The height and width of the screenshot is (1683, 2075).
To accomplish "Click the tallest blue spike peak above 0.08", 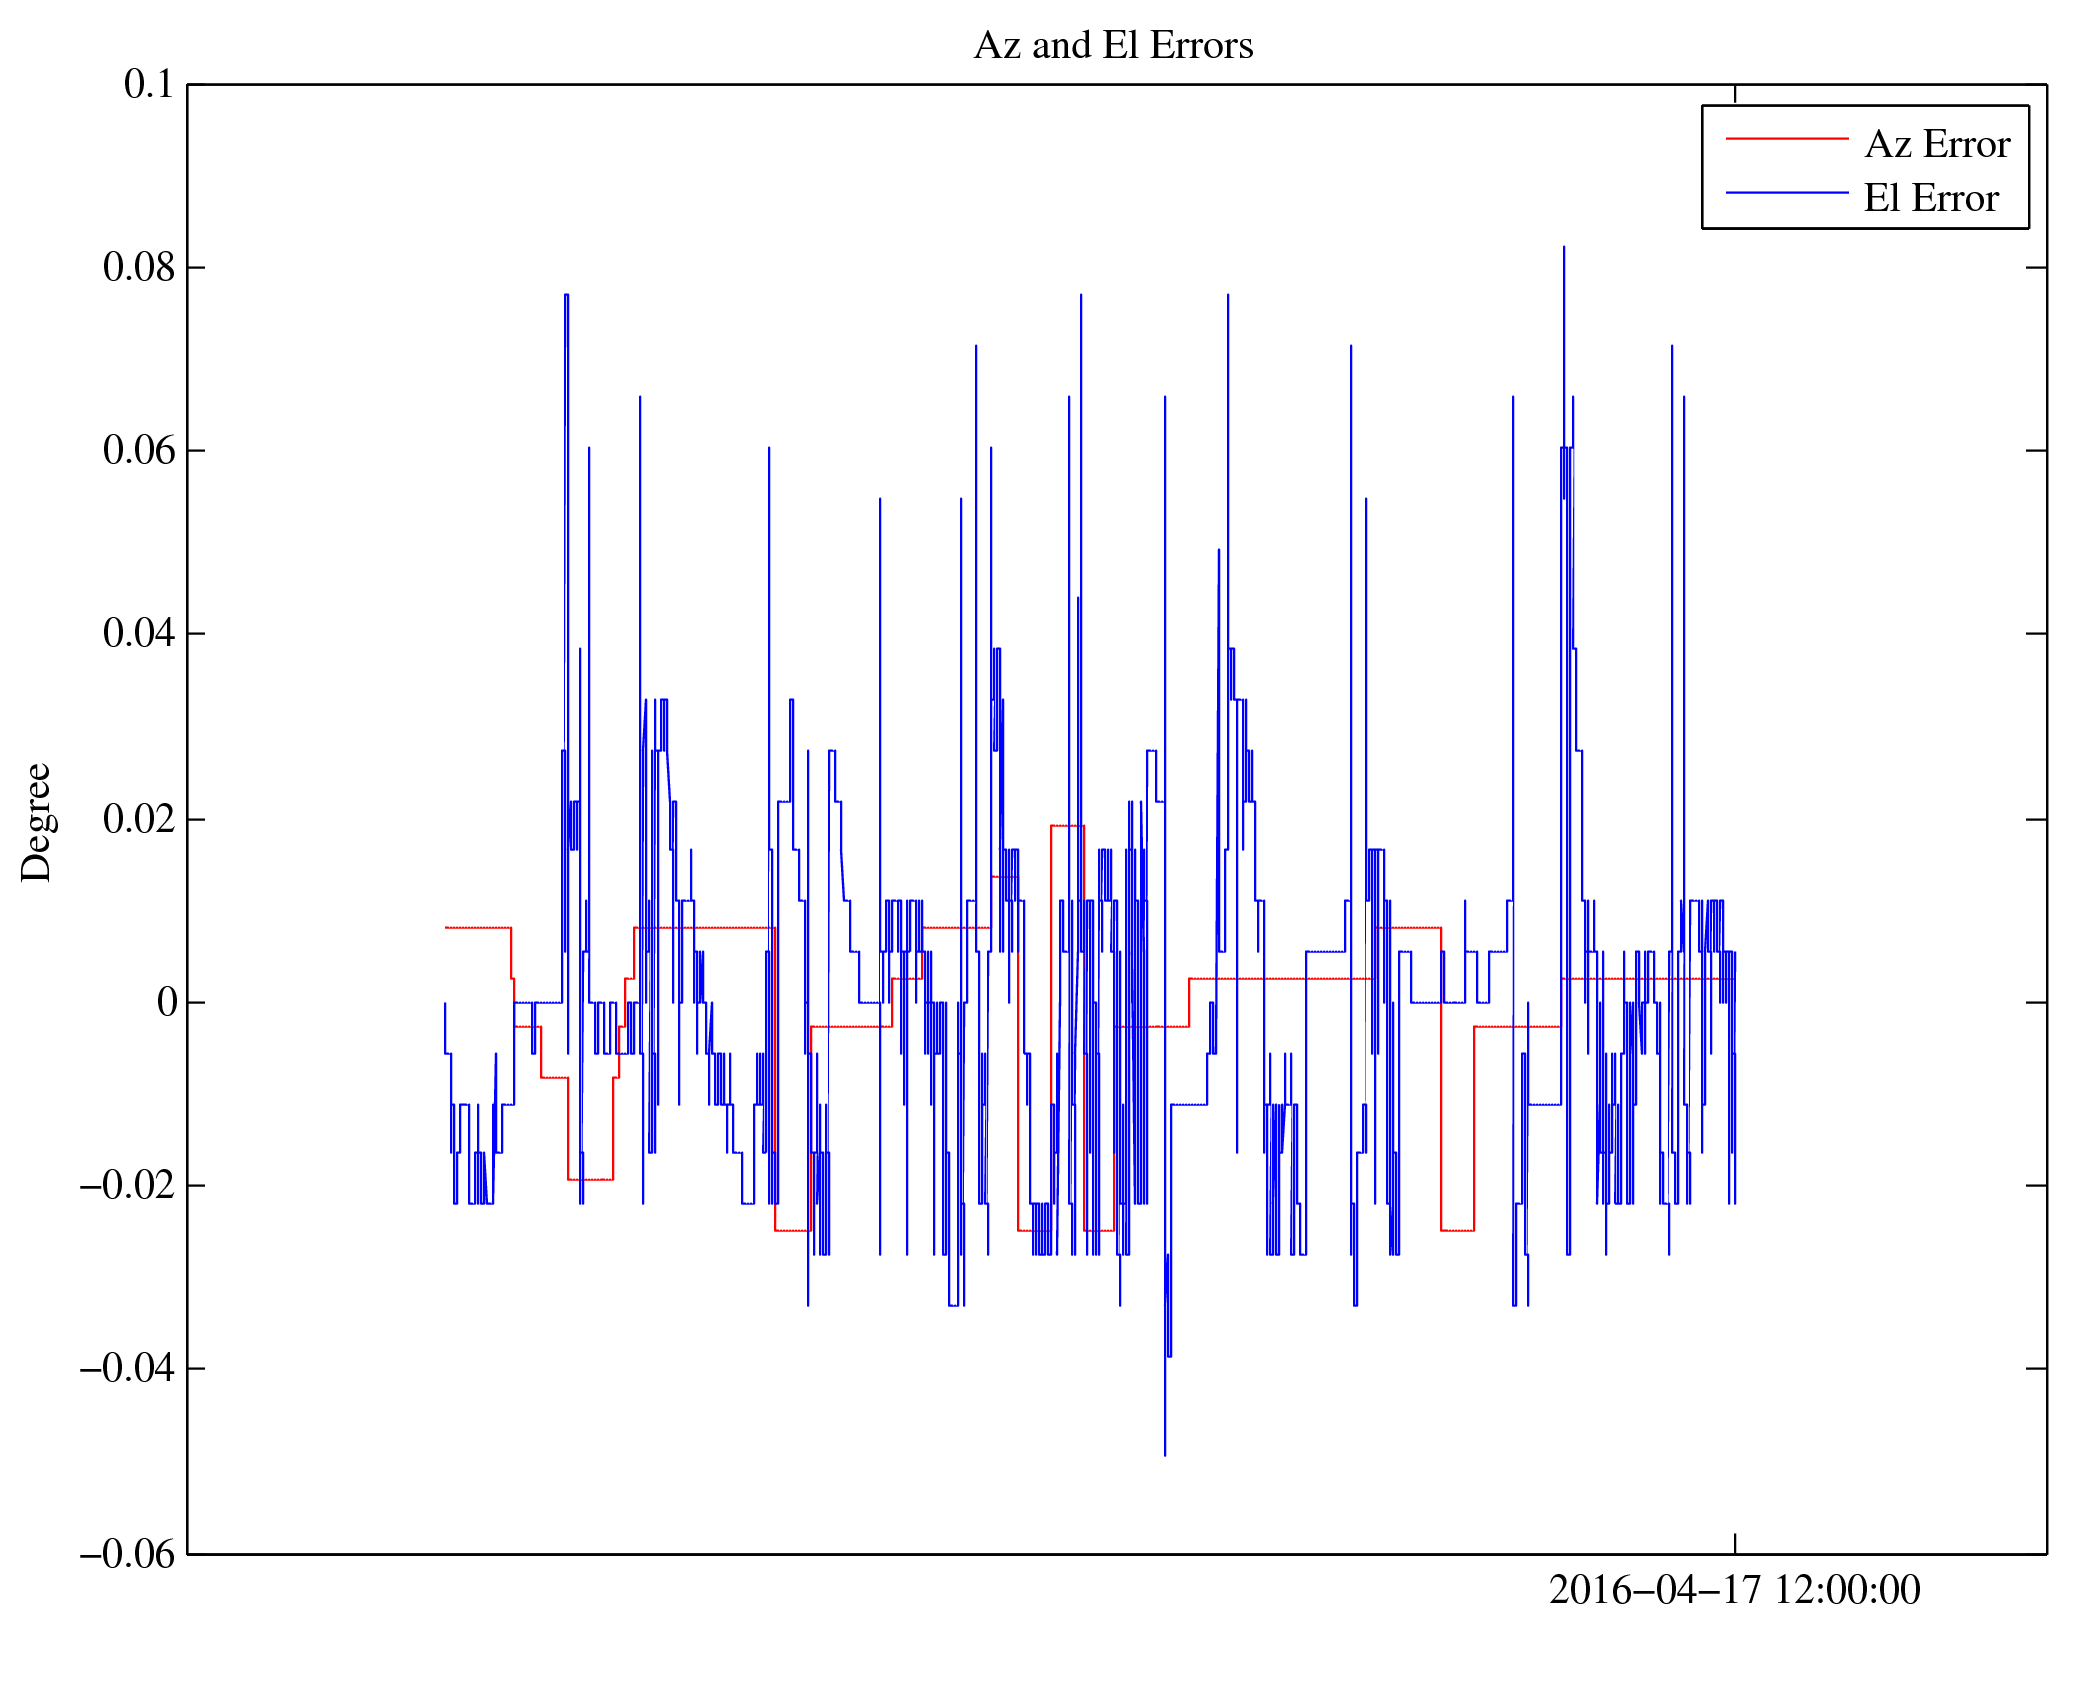I will click(1564, 248).
